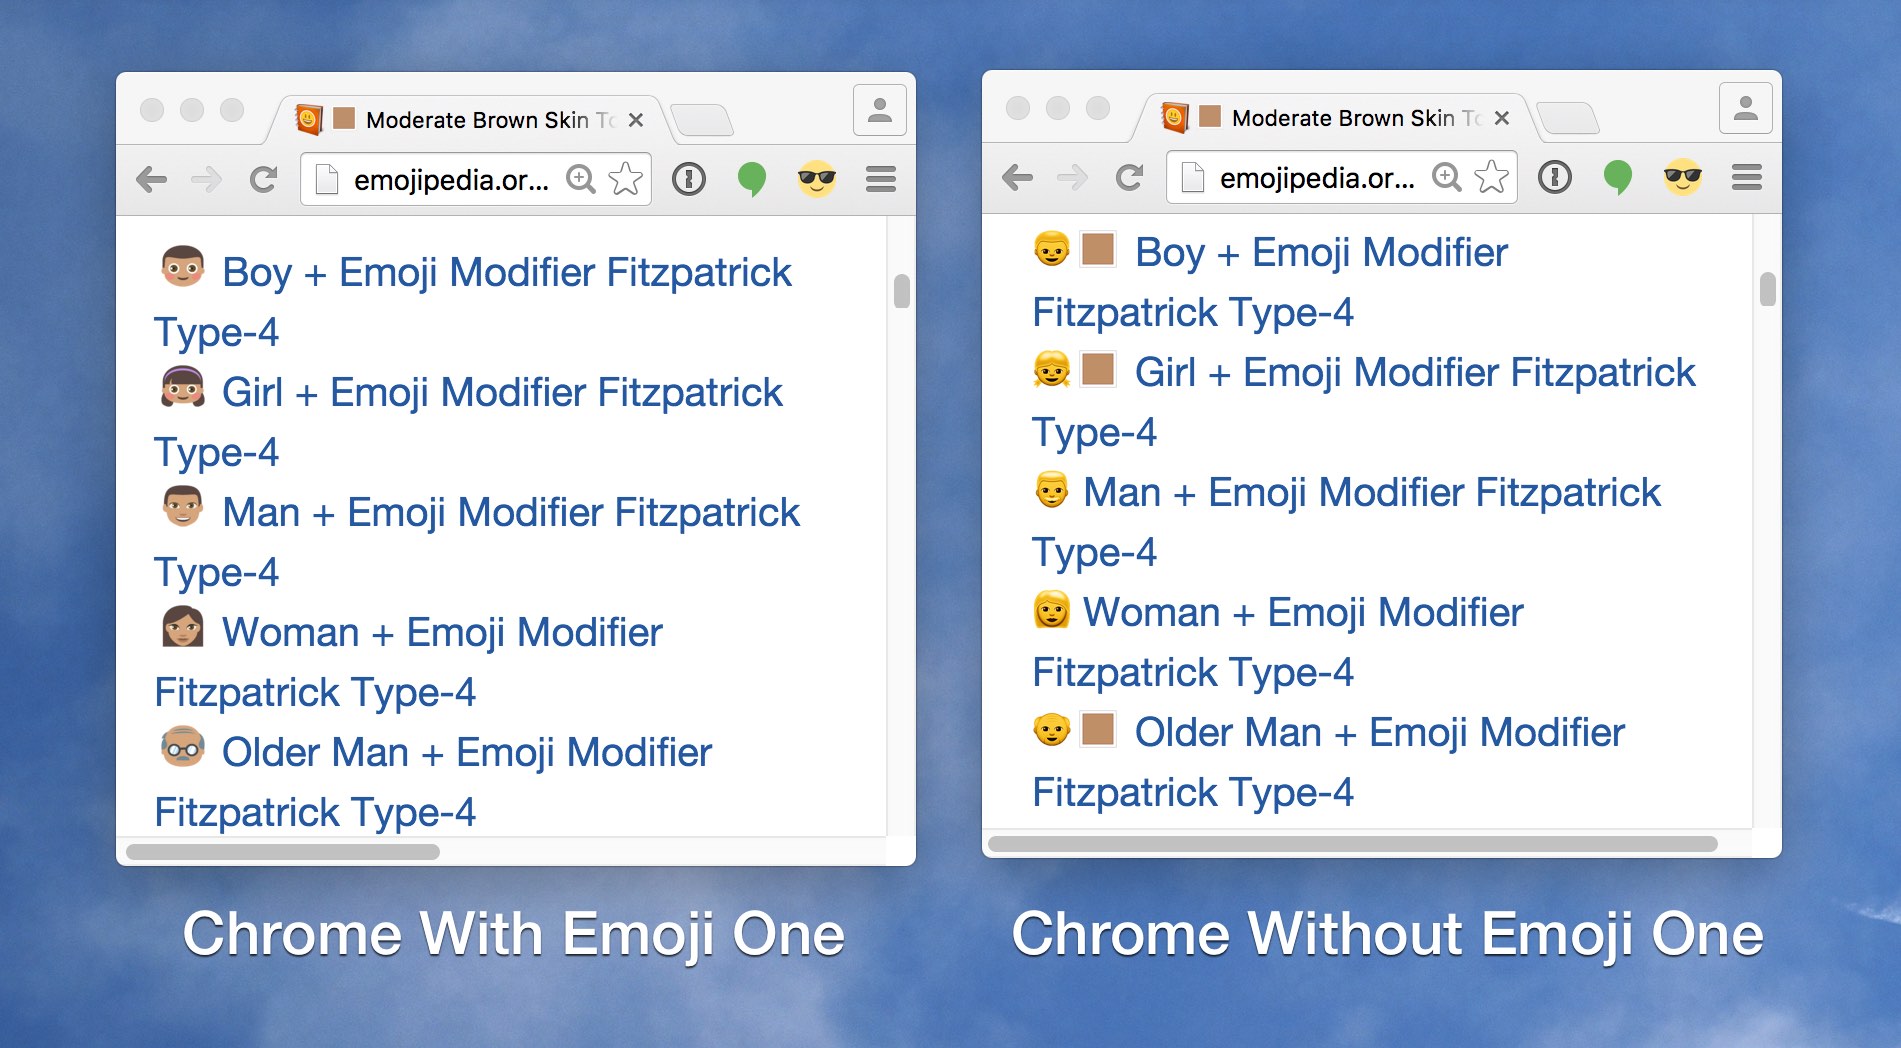Click the girl emoji image in left window
This screenshot has width=1901, height=1048.
(183, 386)
